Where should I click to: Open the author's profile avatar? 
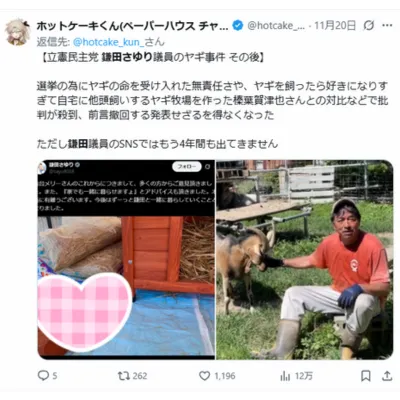tap(18, 32)
